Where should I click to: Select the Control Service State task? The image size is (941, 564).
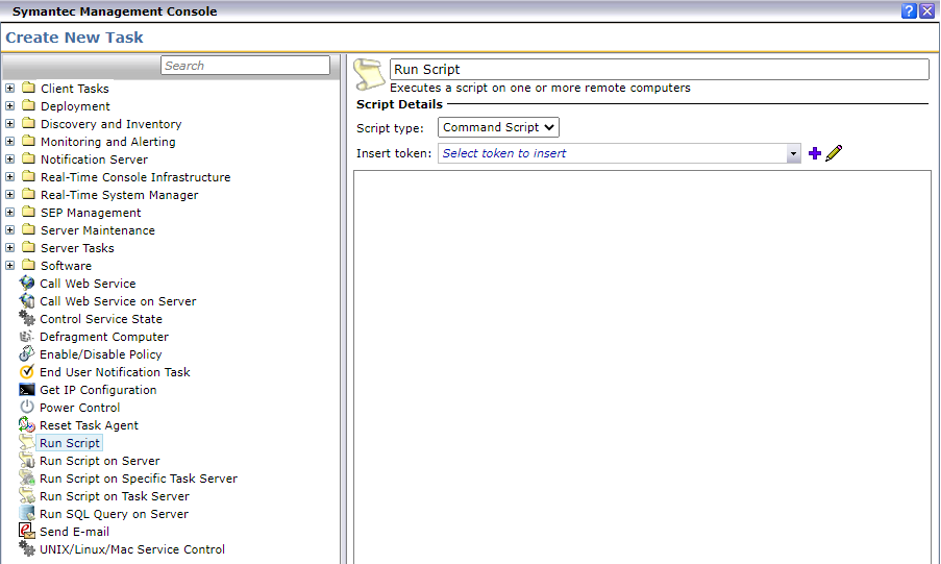click(101, 319)
